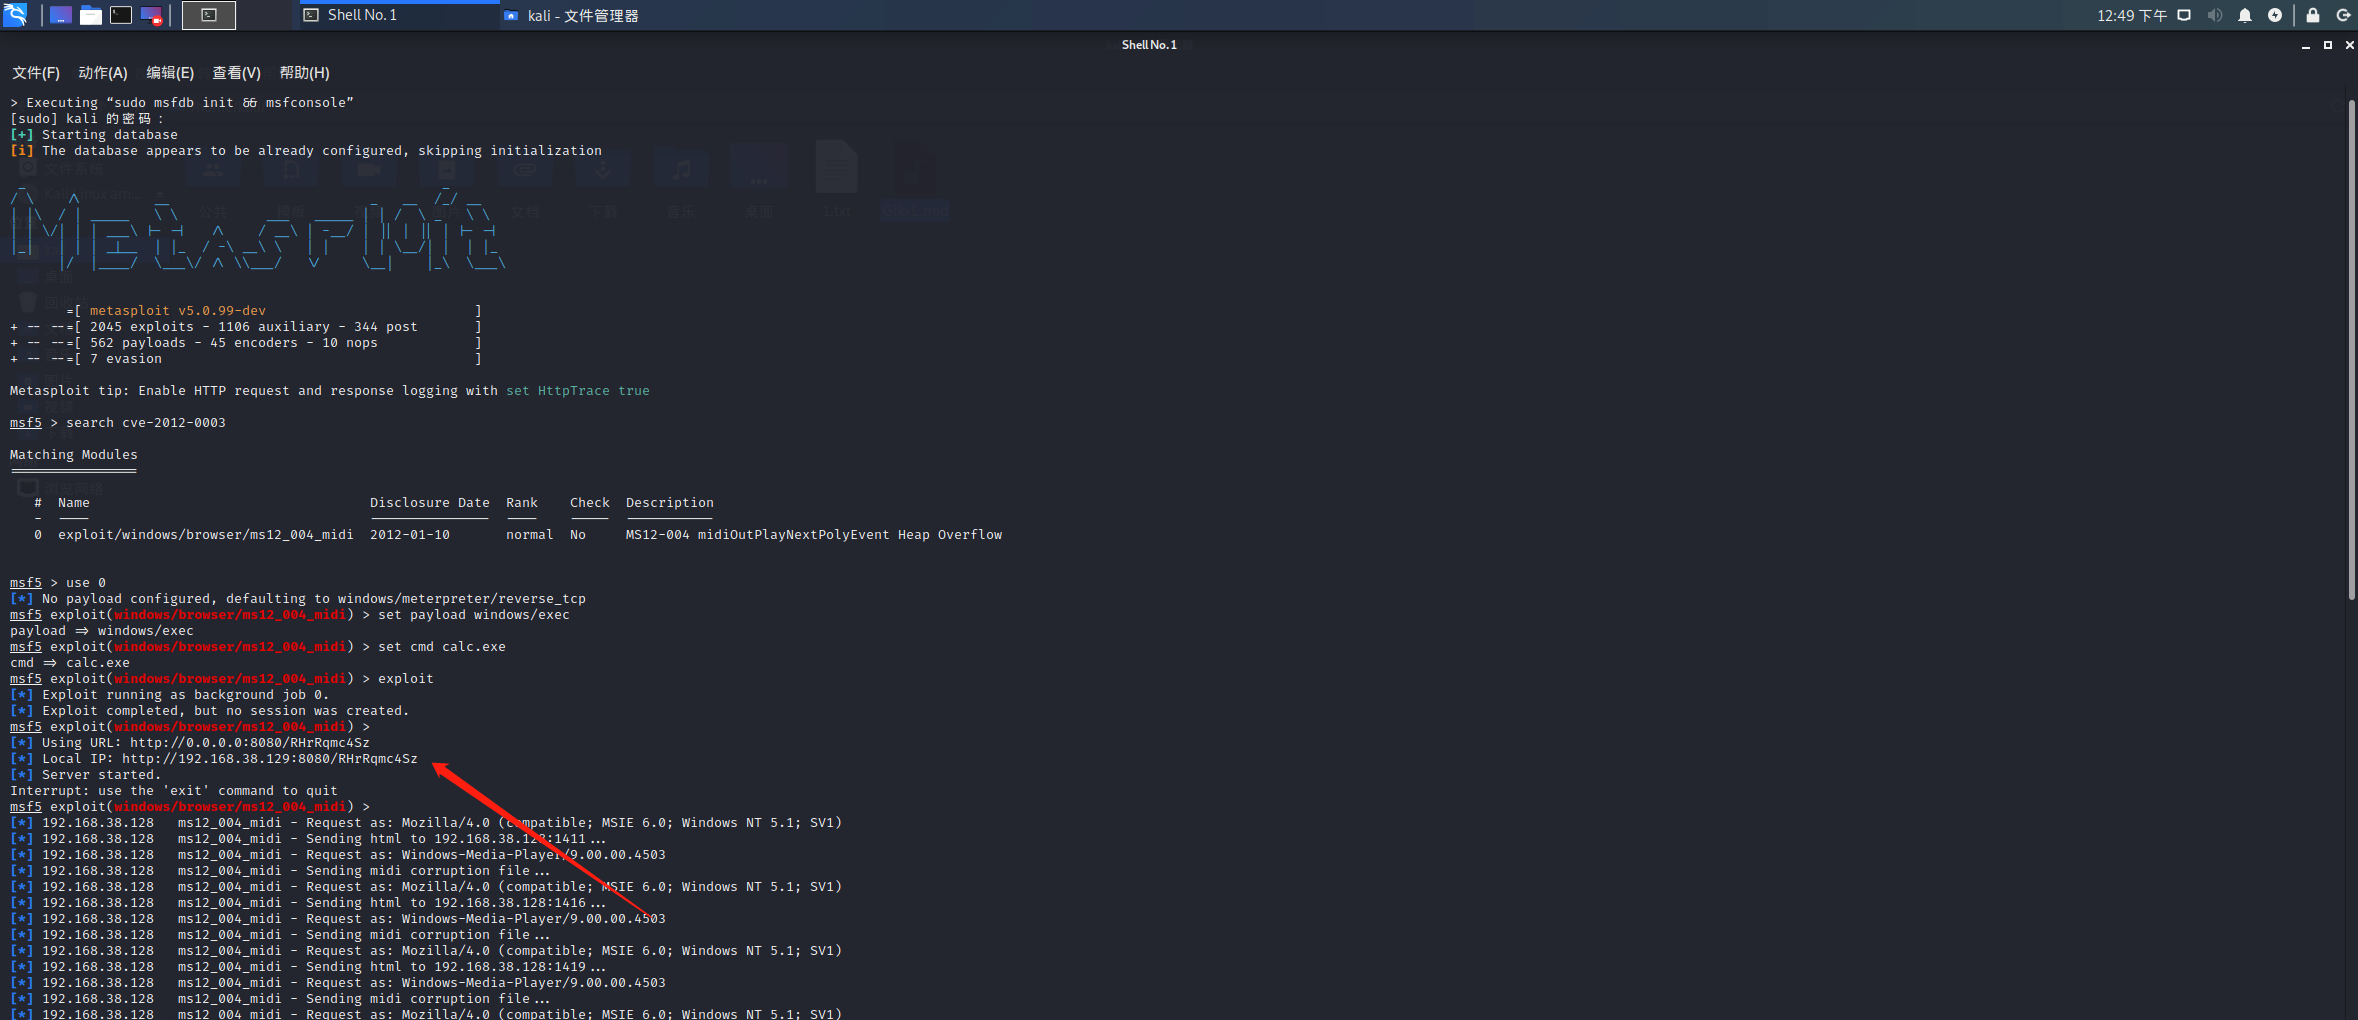Open the network connection tray icon
2358x1020 pixels.
coord(2185,15)
